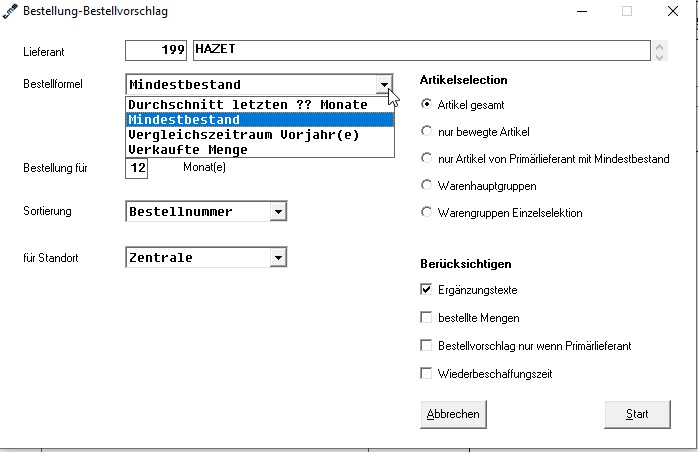
Task: Click the Lieferant number field 199
Action: click(156, 50)
